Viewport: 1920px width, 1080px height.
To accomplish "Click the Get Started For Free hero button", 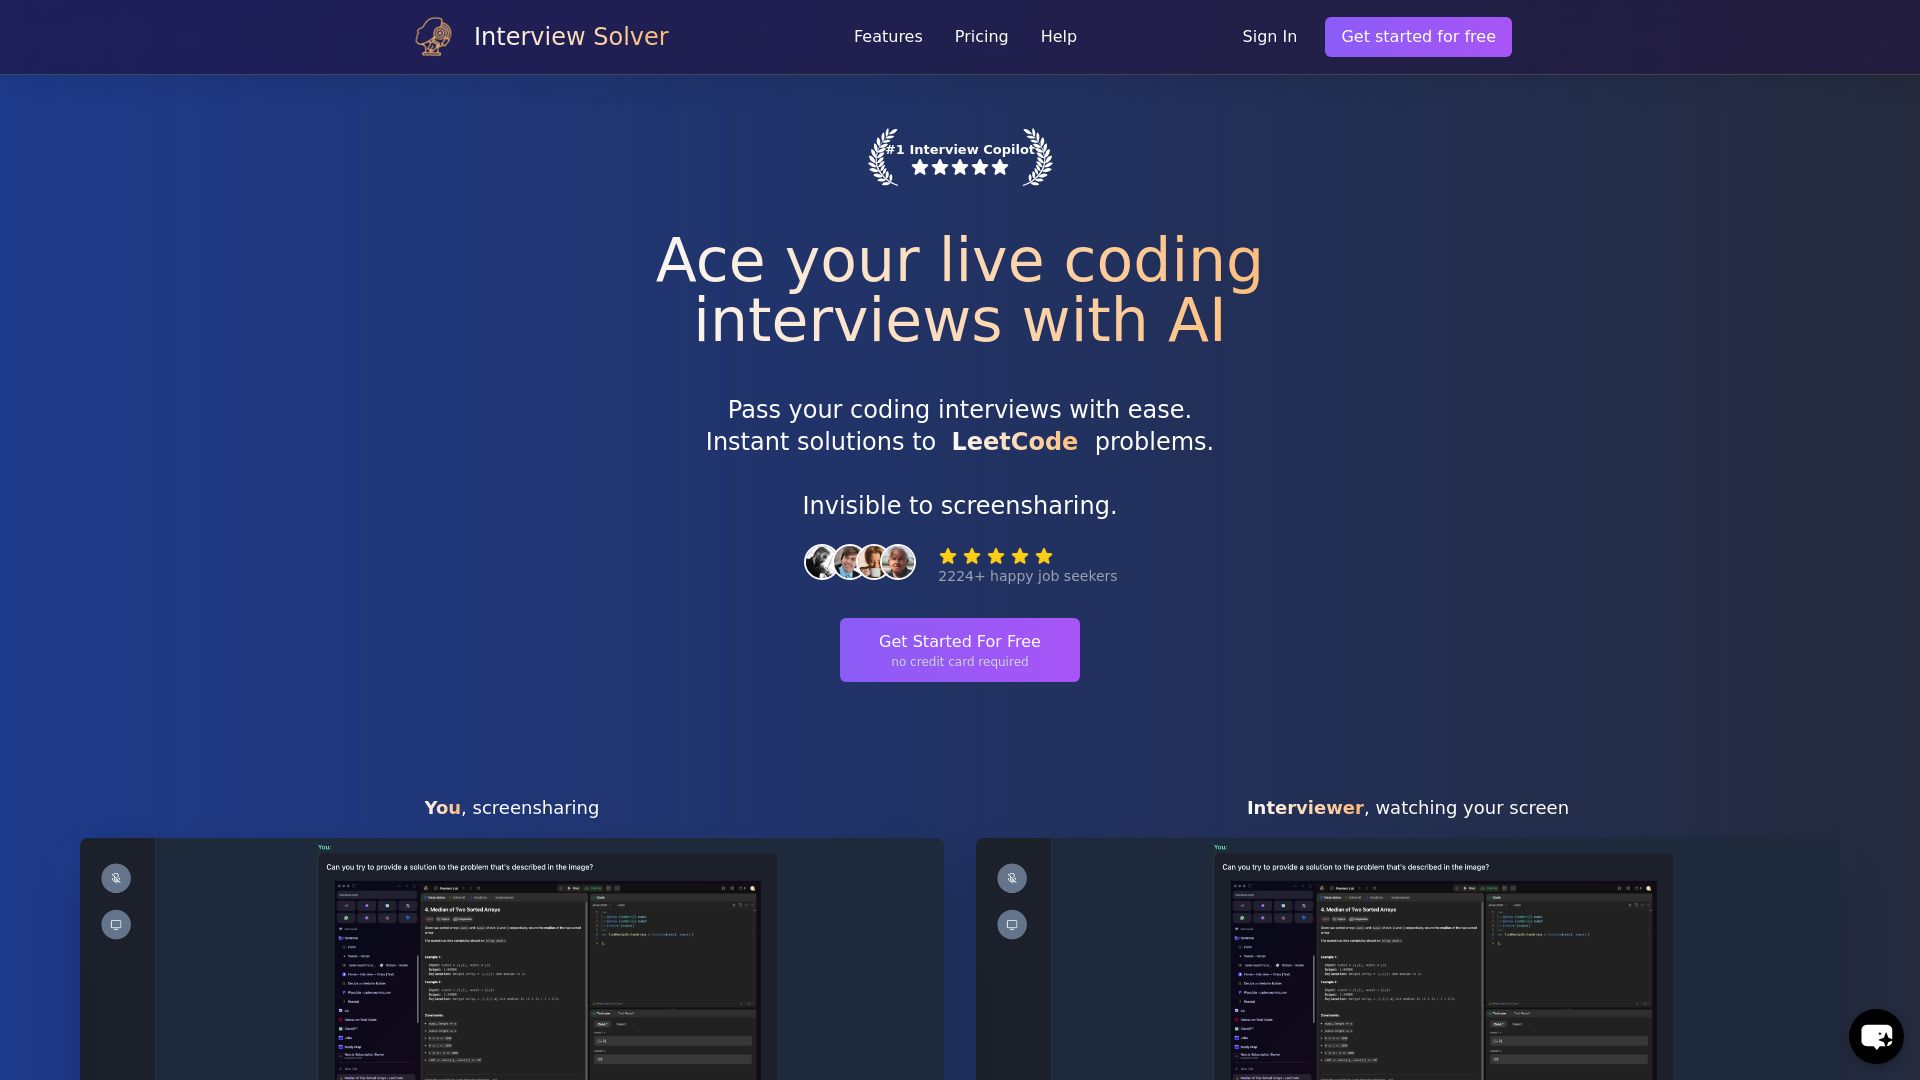I will (959, 649).
